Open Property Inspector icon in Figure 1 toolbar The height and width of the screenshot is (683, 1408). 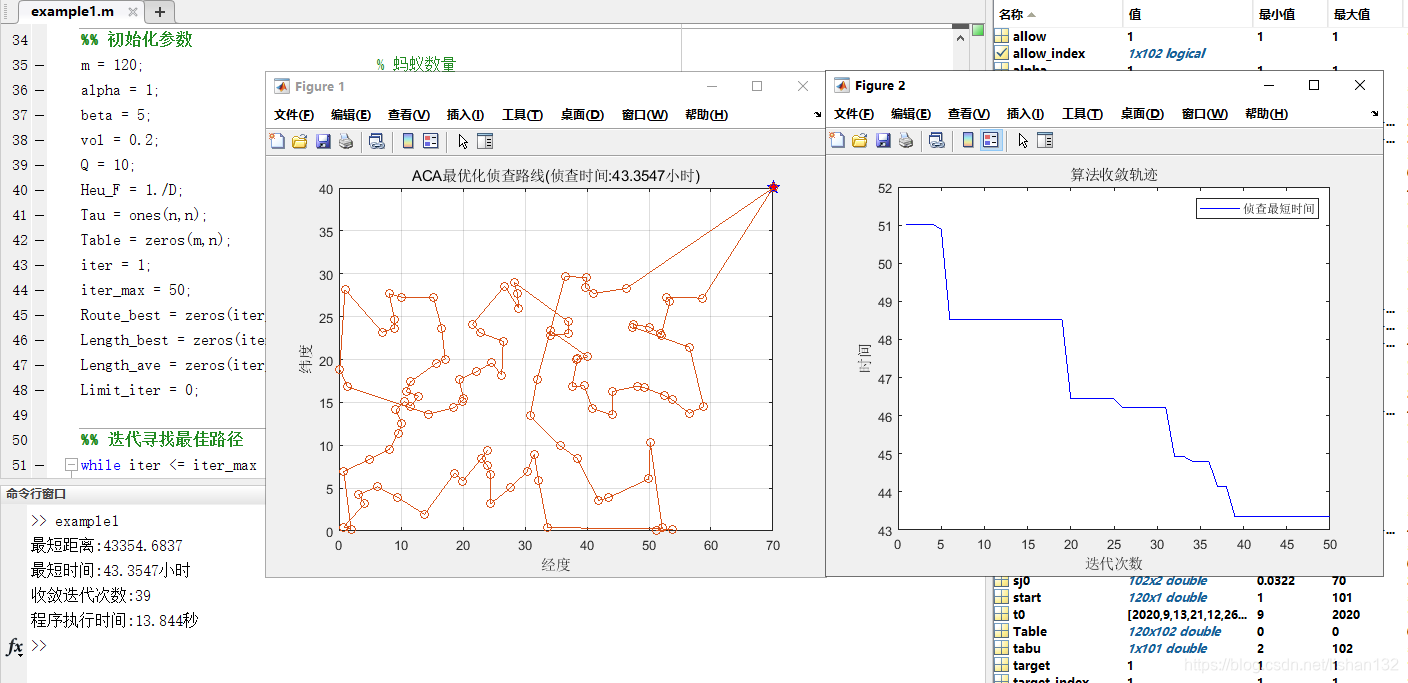click(x=484, y=141)
